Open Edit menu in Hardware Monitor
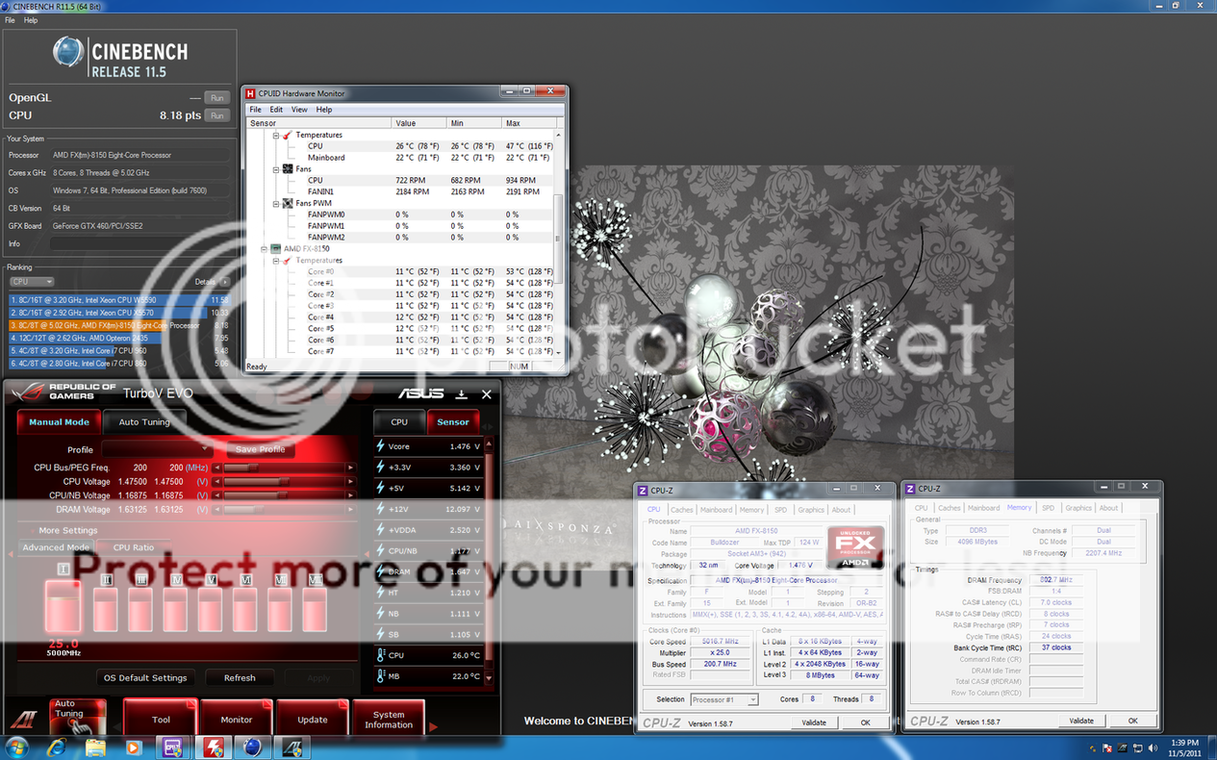1217x760 pixels. [x=276, y=109]
